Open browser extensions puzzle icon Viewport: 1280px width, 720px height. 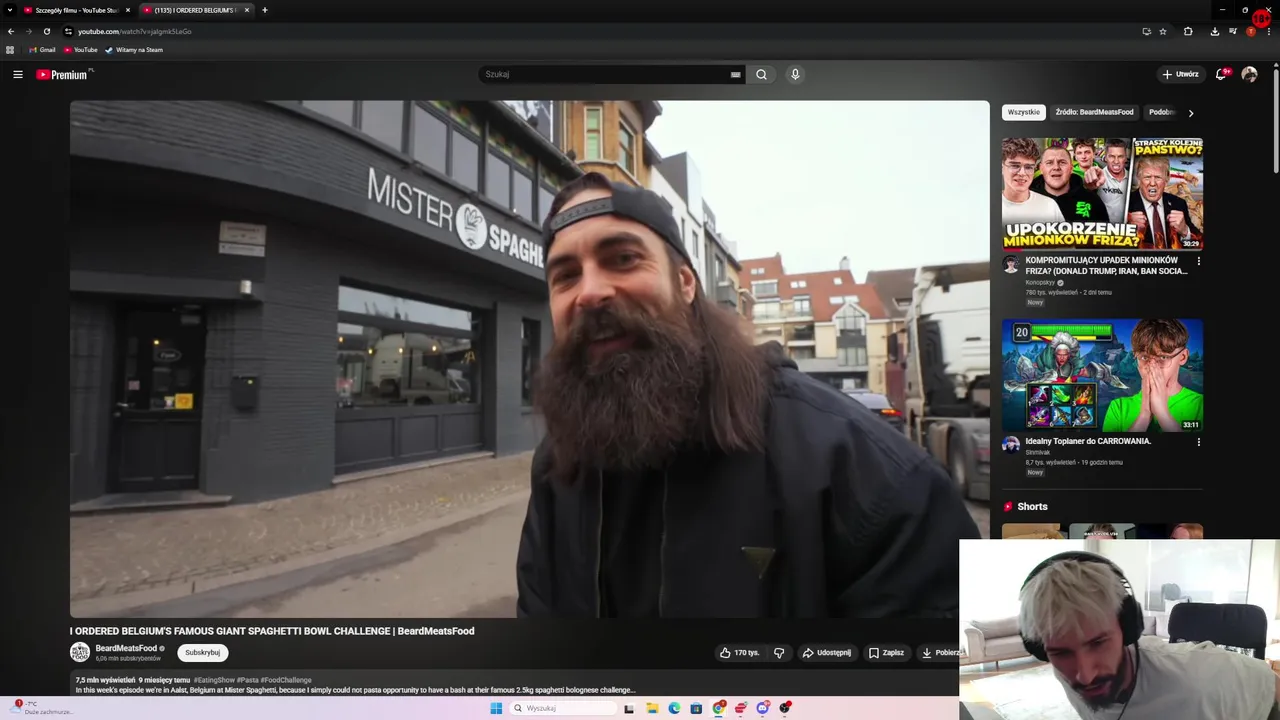(x=1188, y=31)
